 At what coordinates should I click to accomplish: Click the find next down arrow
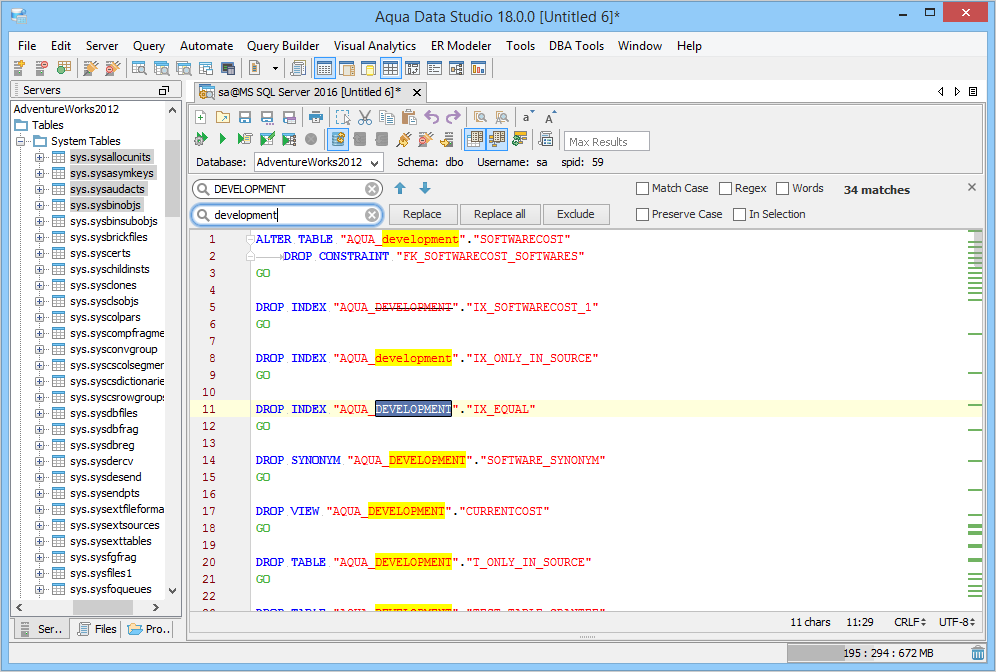(x=425, y=188)
